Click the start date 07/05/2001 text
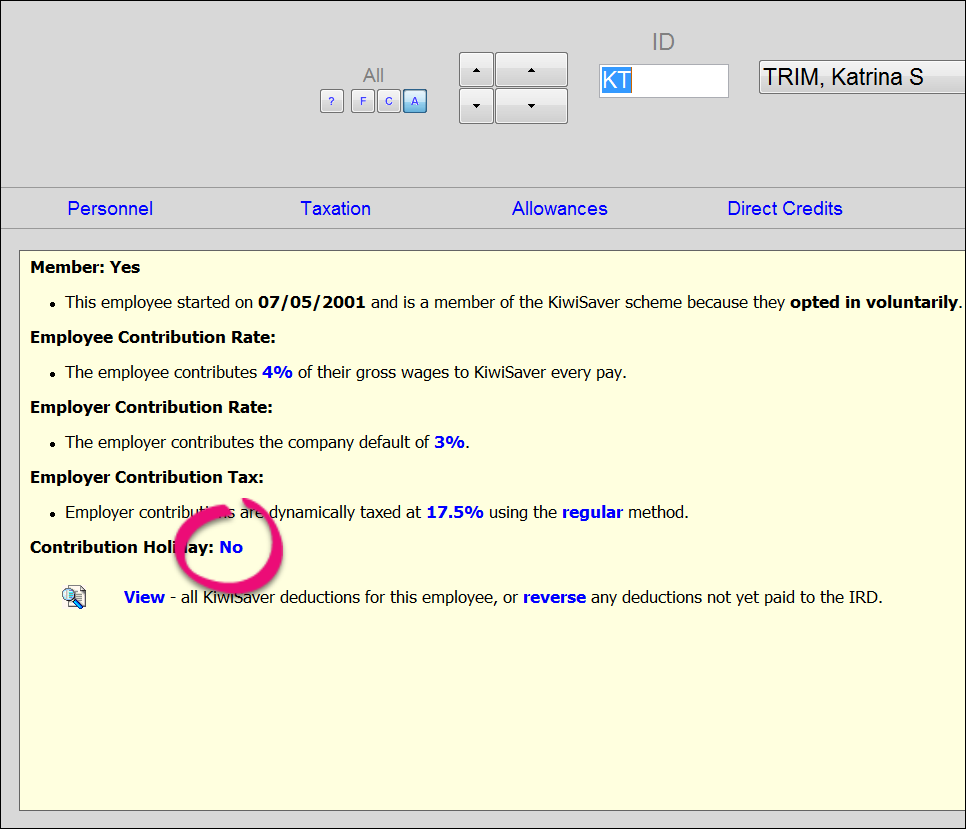 coord(312,302)
